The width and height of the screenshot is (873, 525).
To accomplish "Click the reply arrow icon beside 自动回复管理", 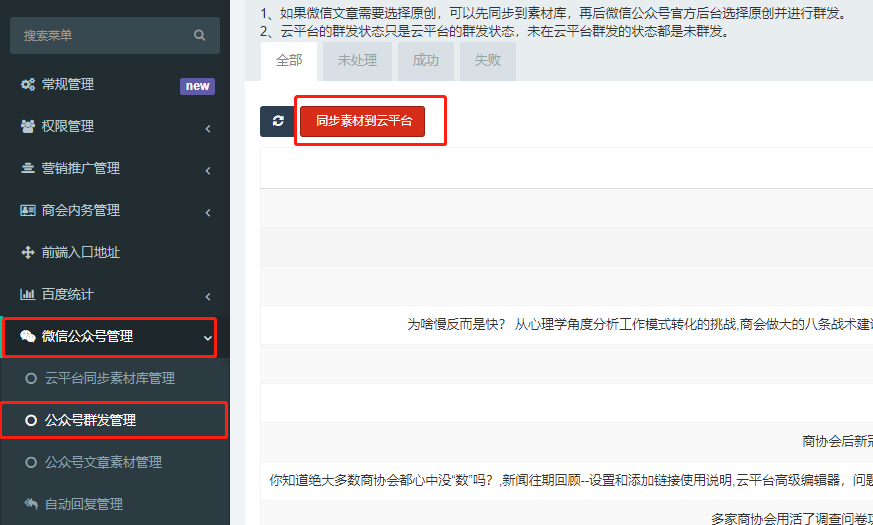I will click(31, 504).
